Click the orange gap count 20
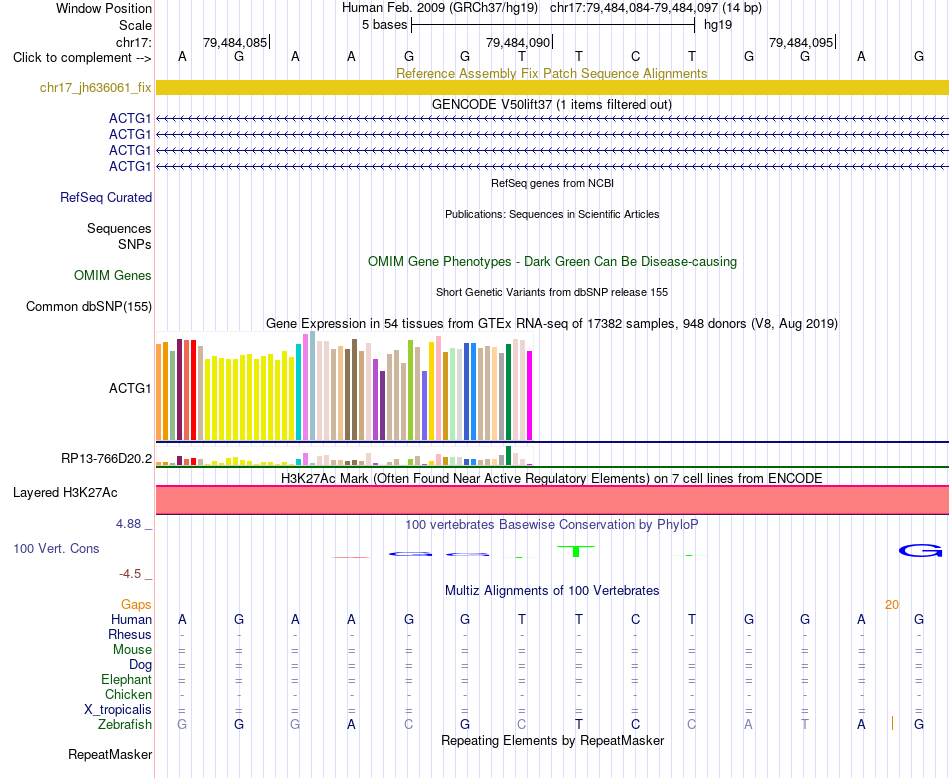This screenshot has width=950, height=778. (891, 605)
